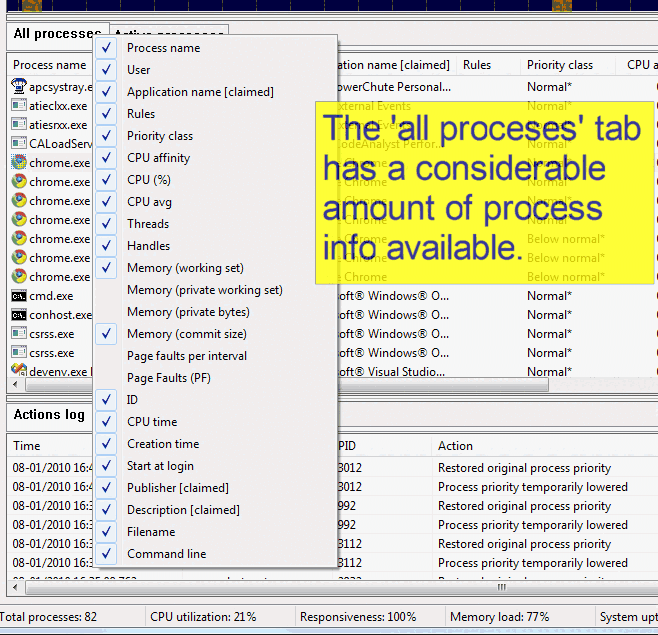Toggle the CPU affinity column checkmark

tap(106, 157)
